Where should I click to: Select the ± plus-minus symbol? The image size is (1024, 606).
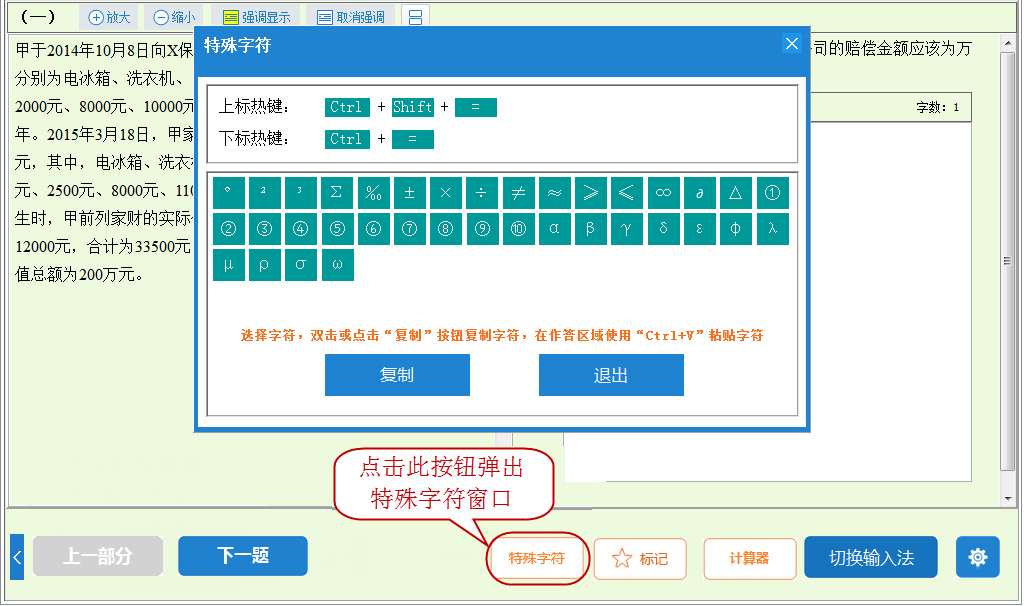409,192
